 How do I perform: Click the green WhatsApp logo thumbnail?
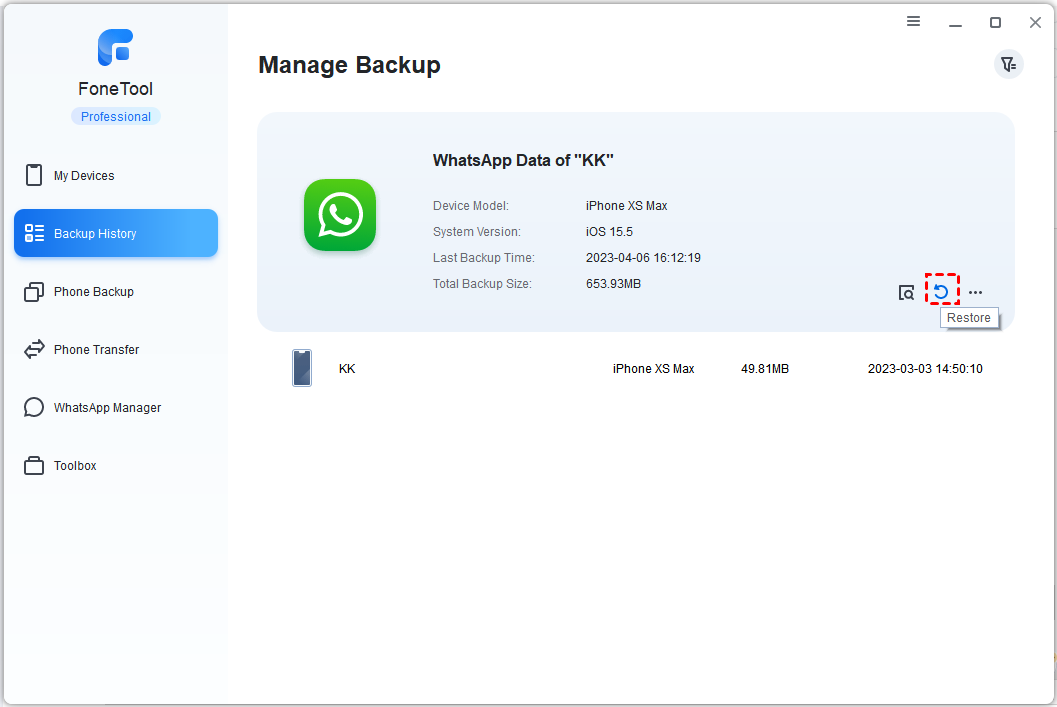coord(340,215)
